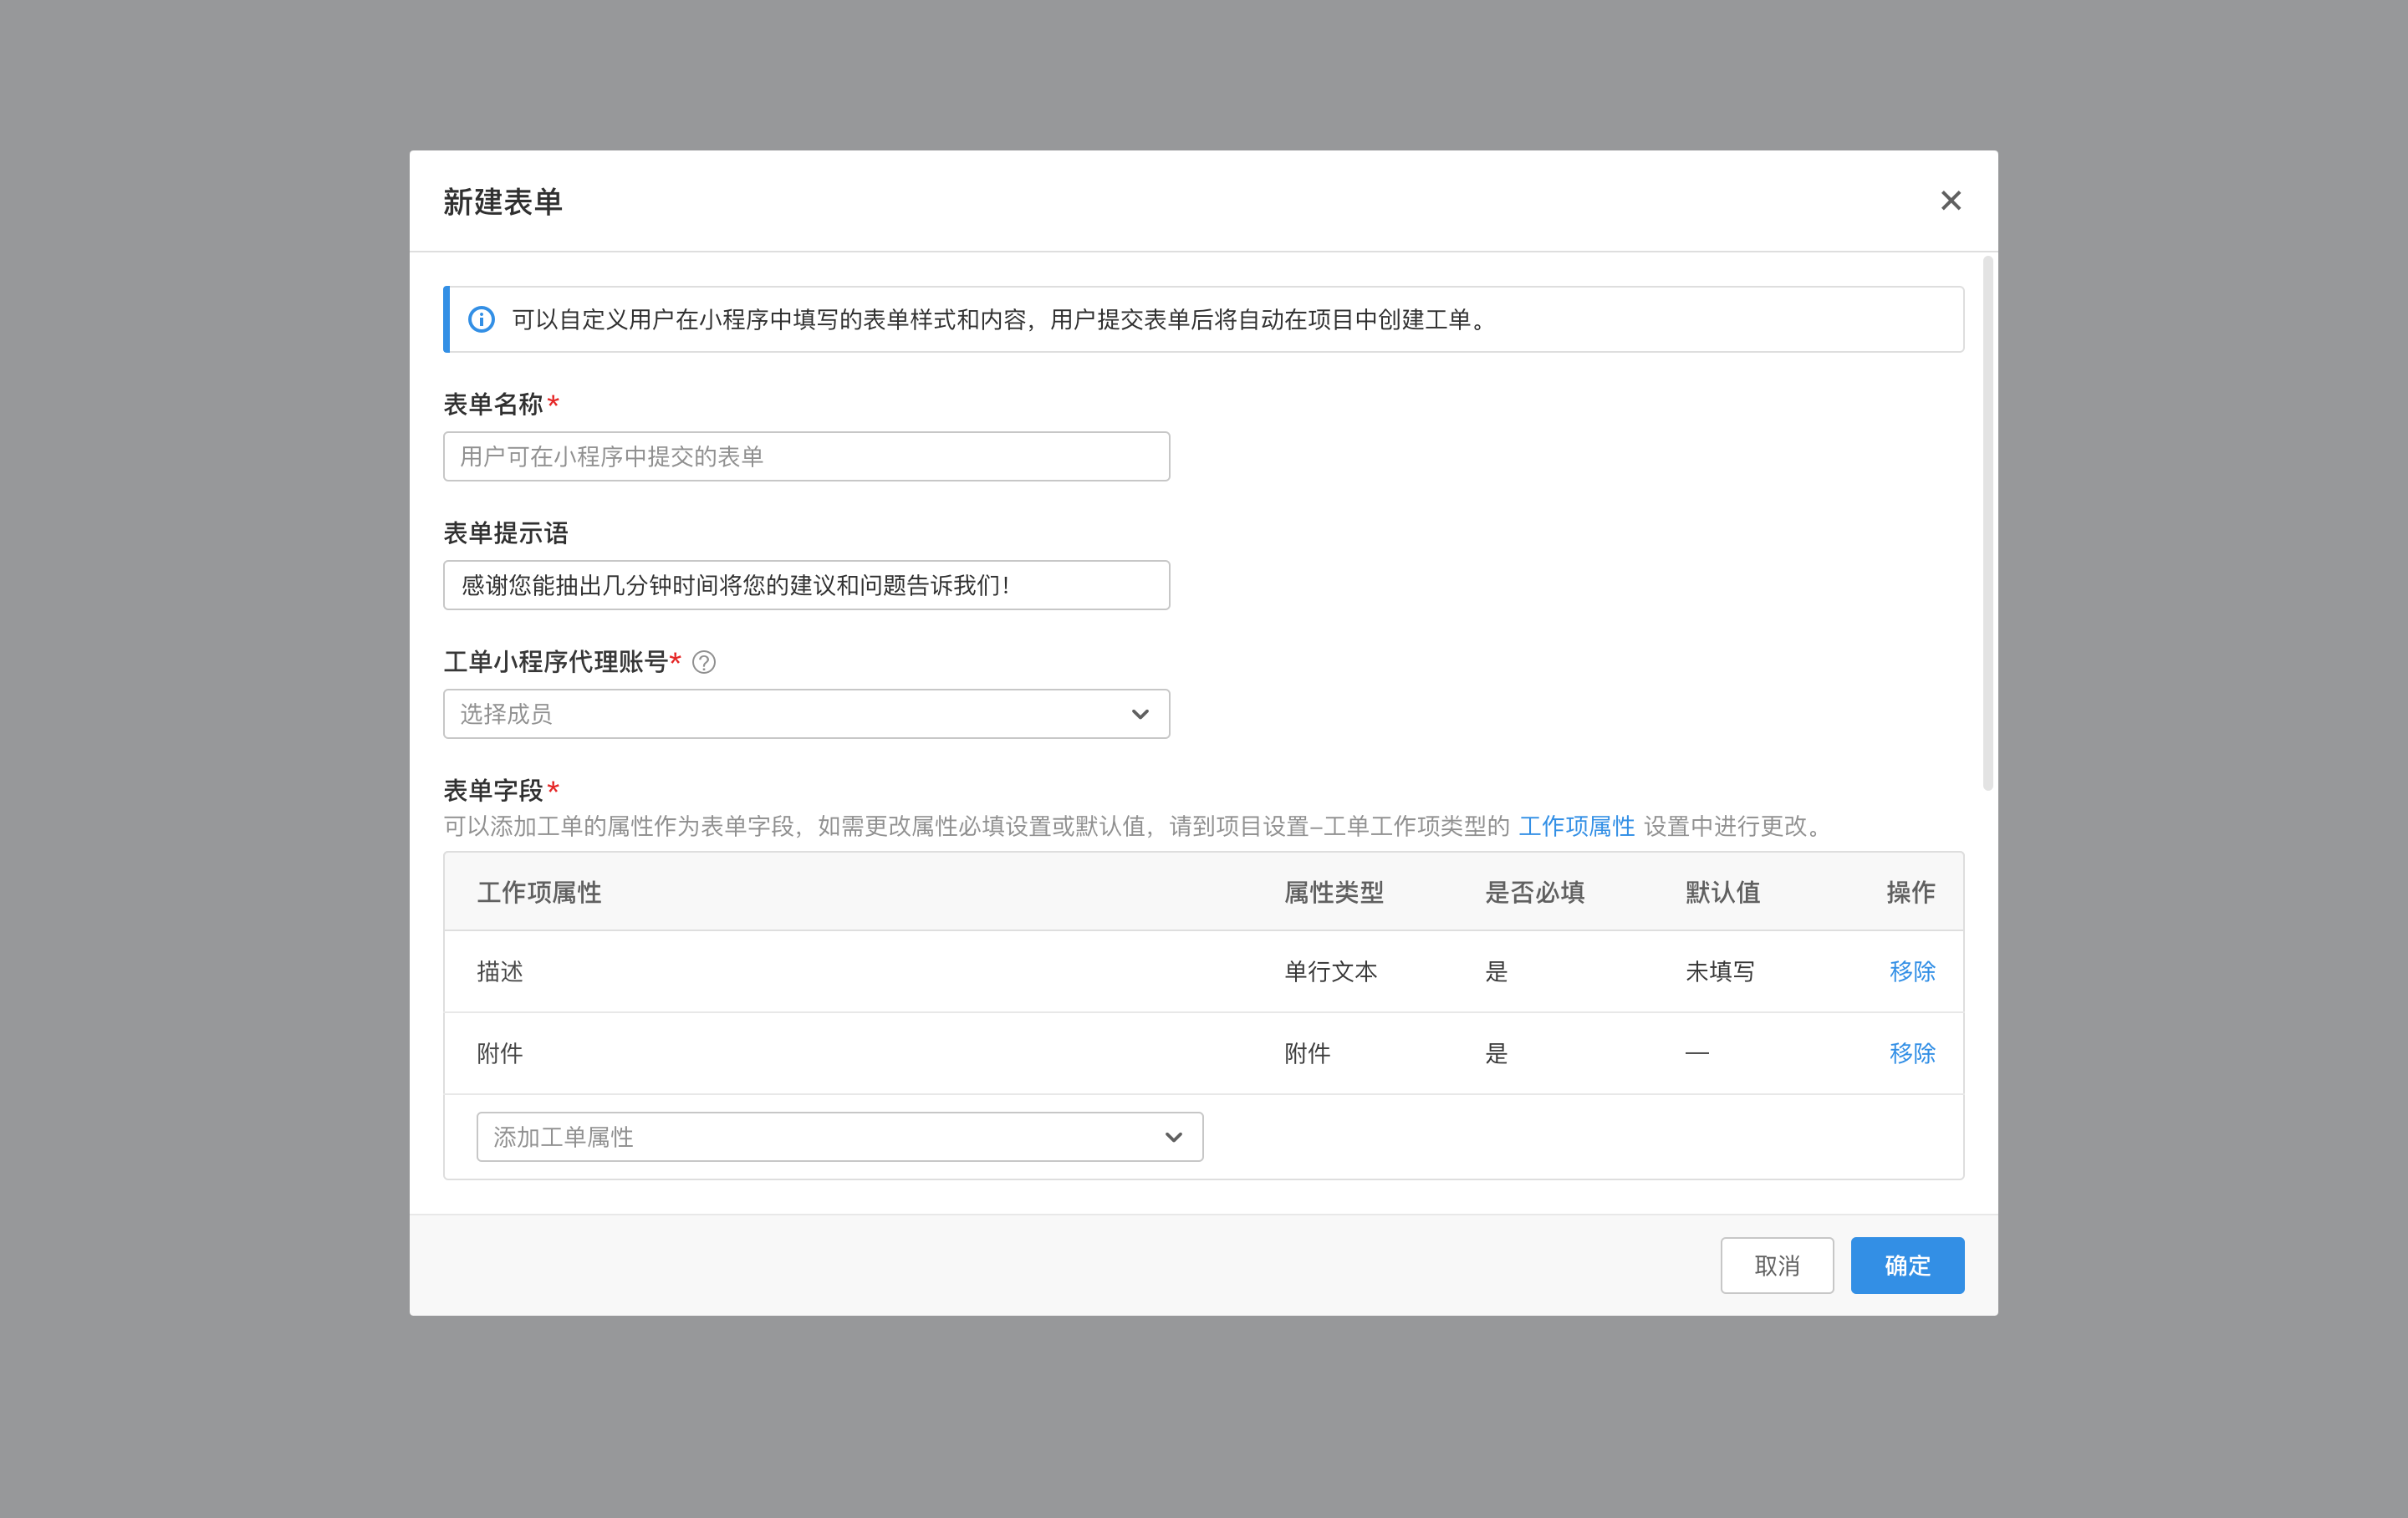Click the 是否必填 column header

[1535, 892]
